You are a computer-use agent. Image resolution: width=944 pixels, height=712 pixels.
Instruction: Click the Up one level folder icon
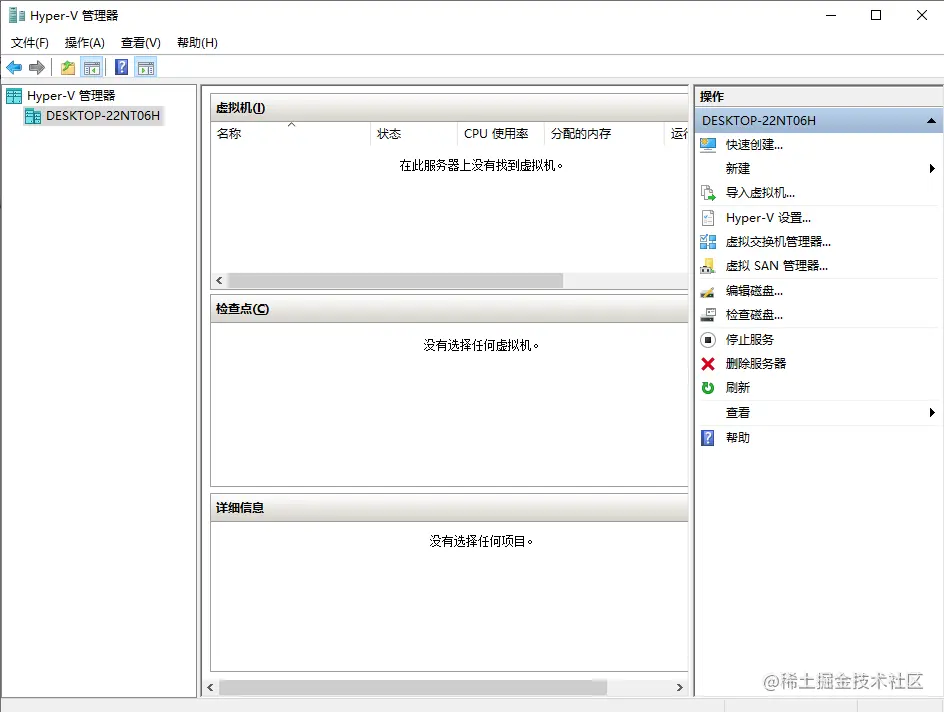tap(68, 67)
